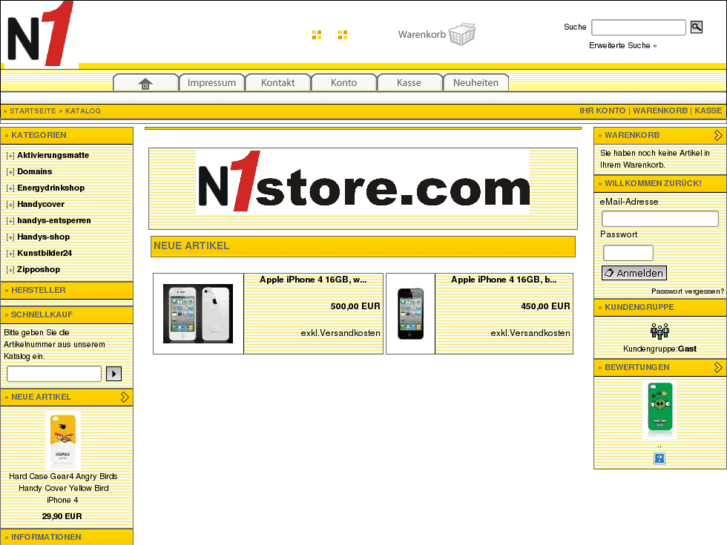Expand the Energydrinkshop category
This screenshot has width=727, height=545.
[10, 188]
